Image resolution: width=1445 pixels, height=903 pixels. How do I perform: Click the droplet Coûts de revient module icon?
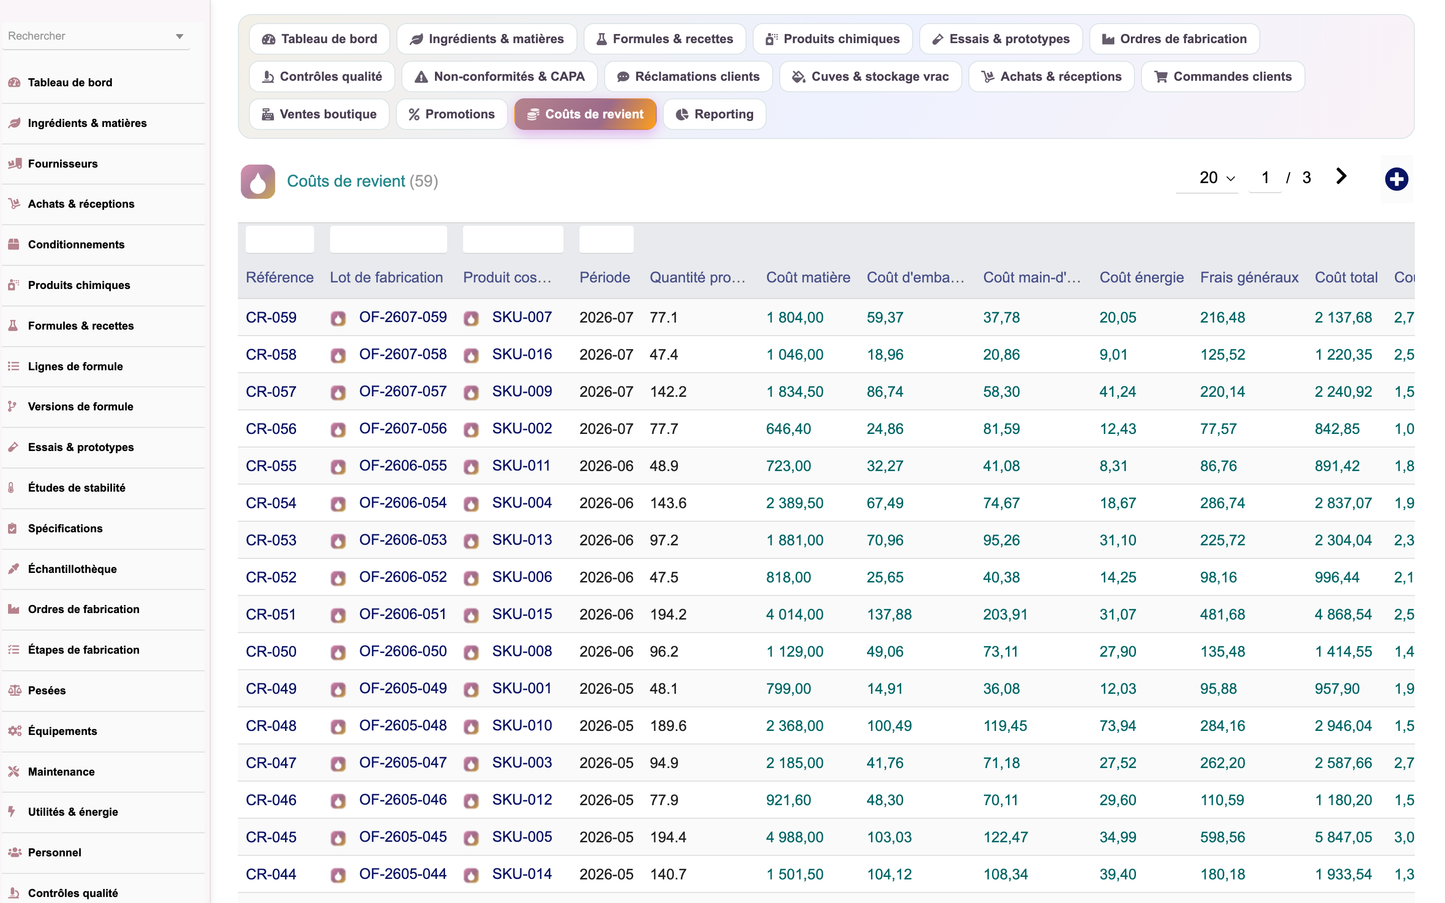click(x=258, y=181)
